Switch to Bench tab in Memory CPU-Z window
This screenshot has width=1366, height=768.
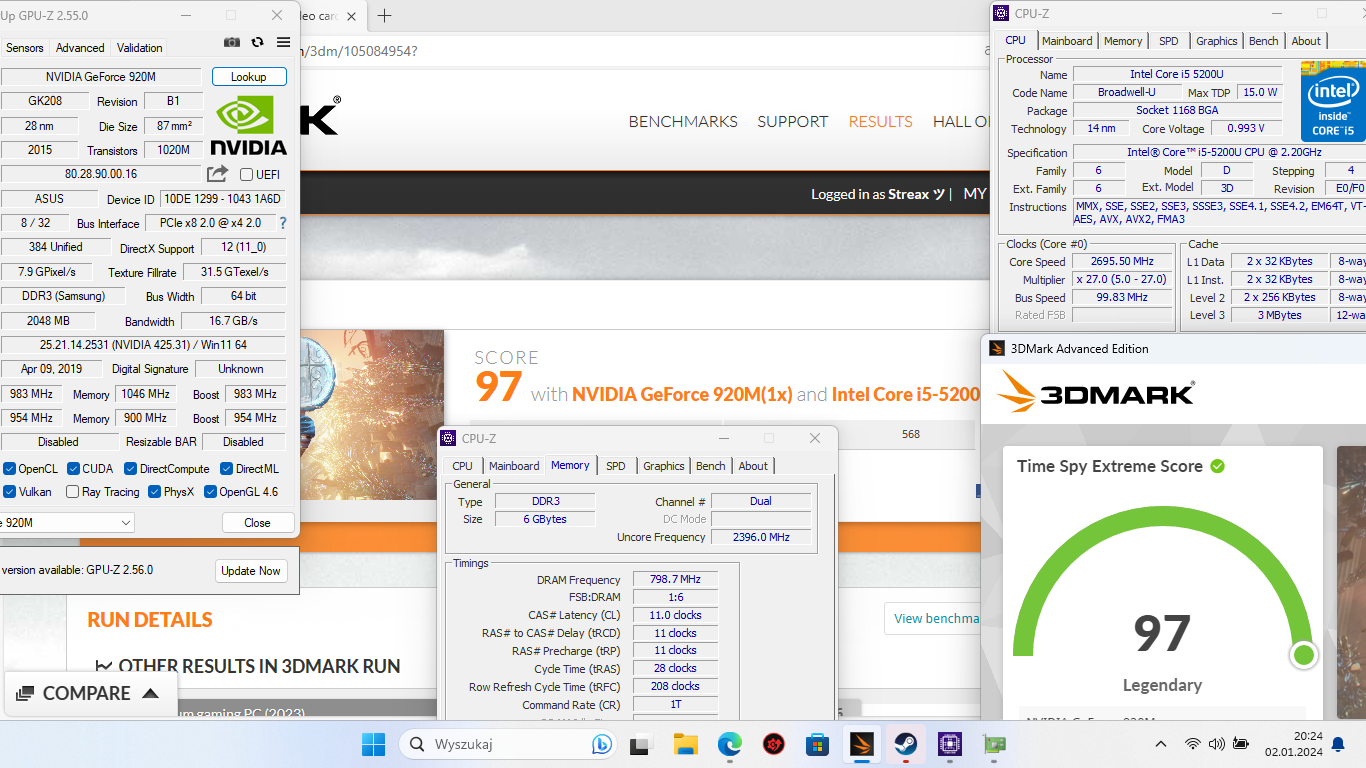(x=711, y=466)
